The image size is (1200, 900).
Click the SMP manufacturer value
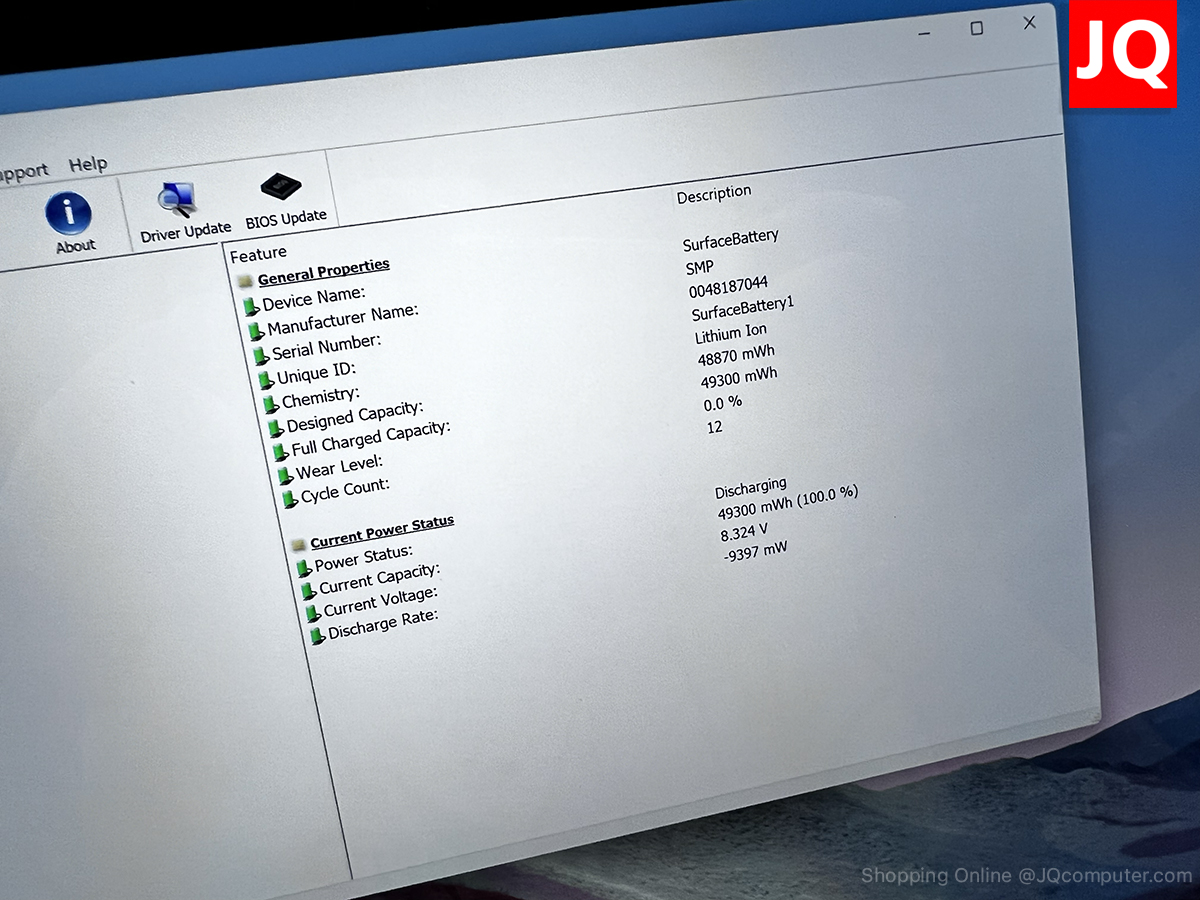pos(700,267)
